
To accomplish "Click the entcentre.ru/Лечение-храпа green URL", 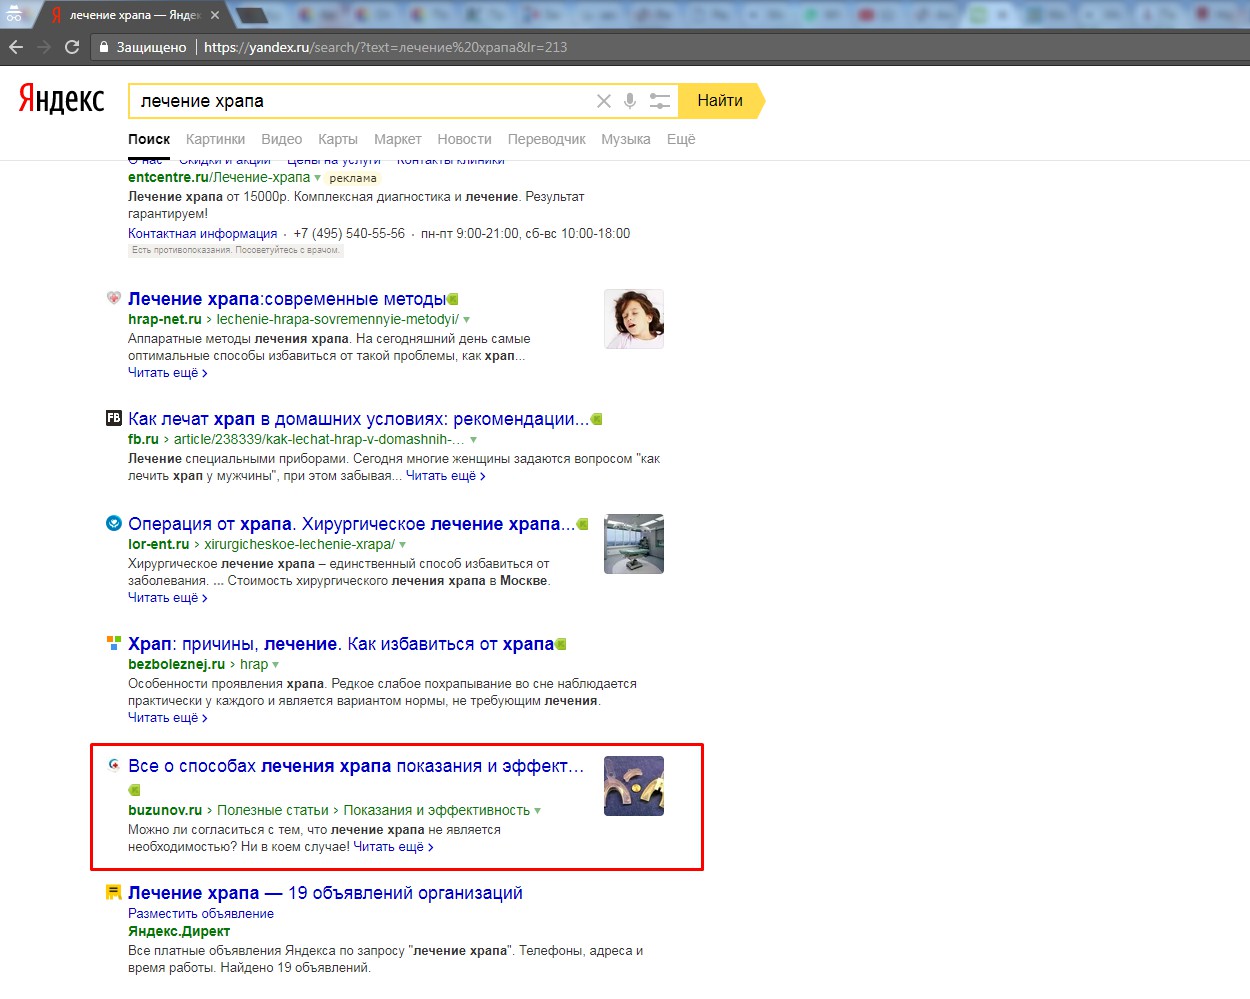I will [x=219, y=177].
